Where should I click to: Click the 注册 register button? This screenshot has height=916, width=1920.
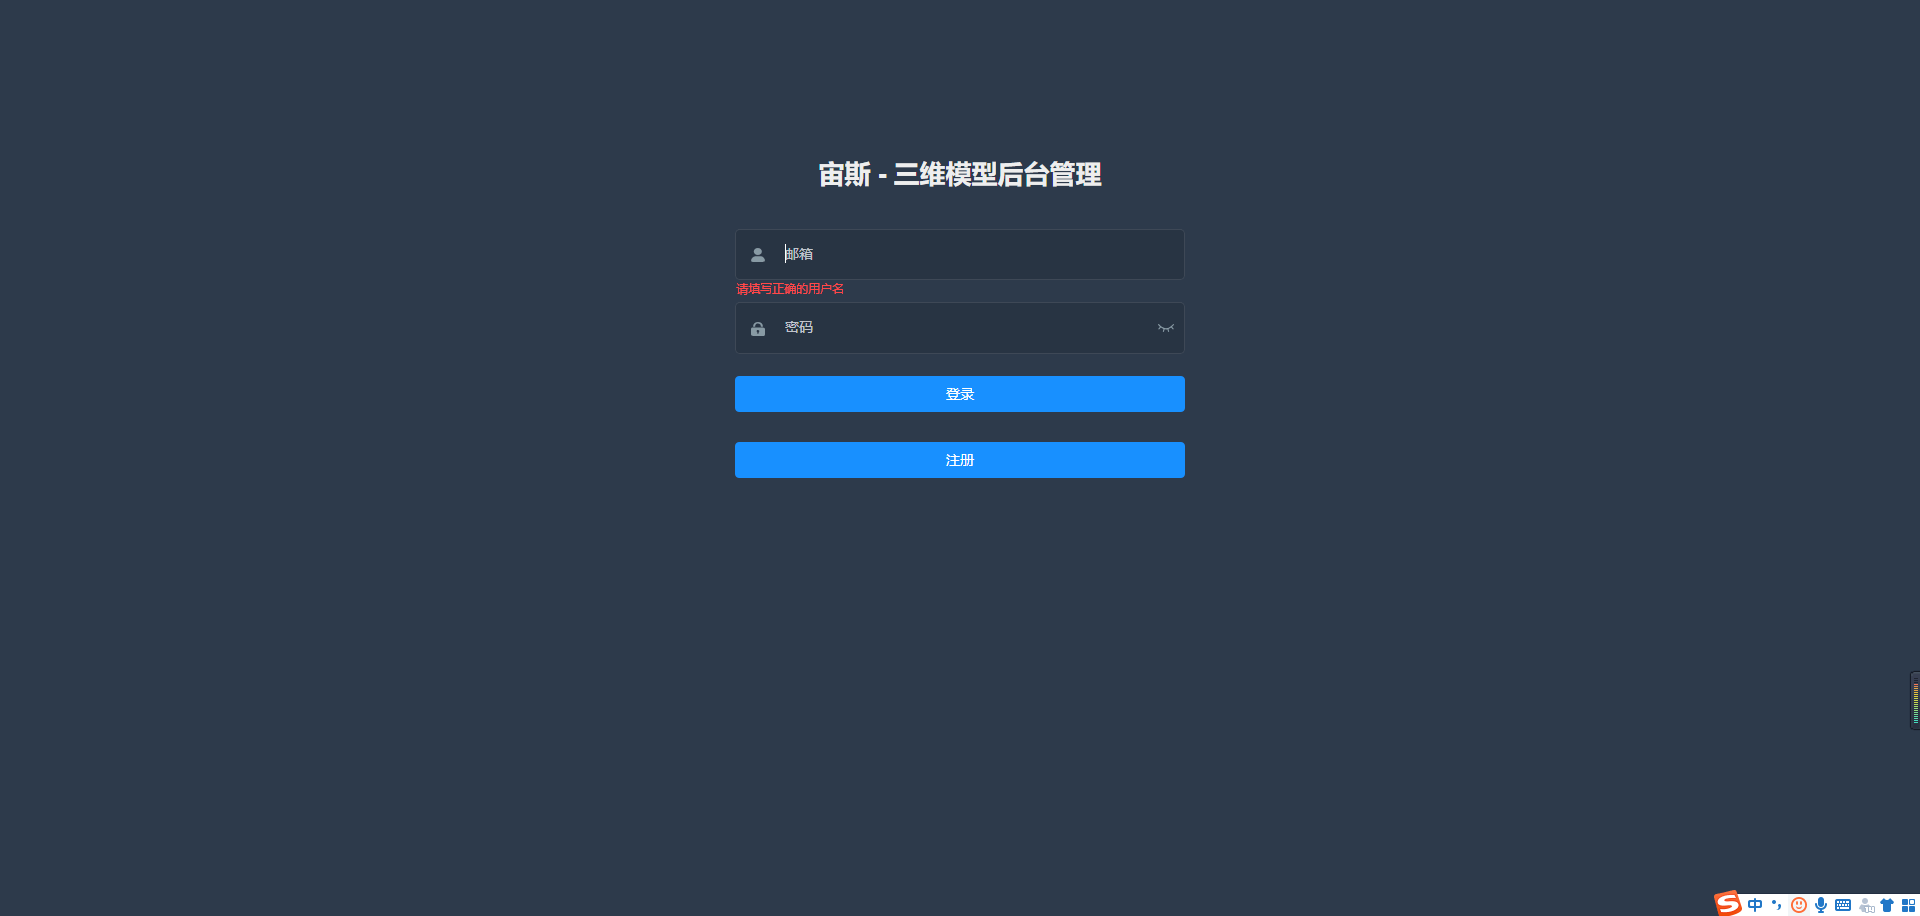[x=960, y=460]
